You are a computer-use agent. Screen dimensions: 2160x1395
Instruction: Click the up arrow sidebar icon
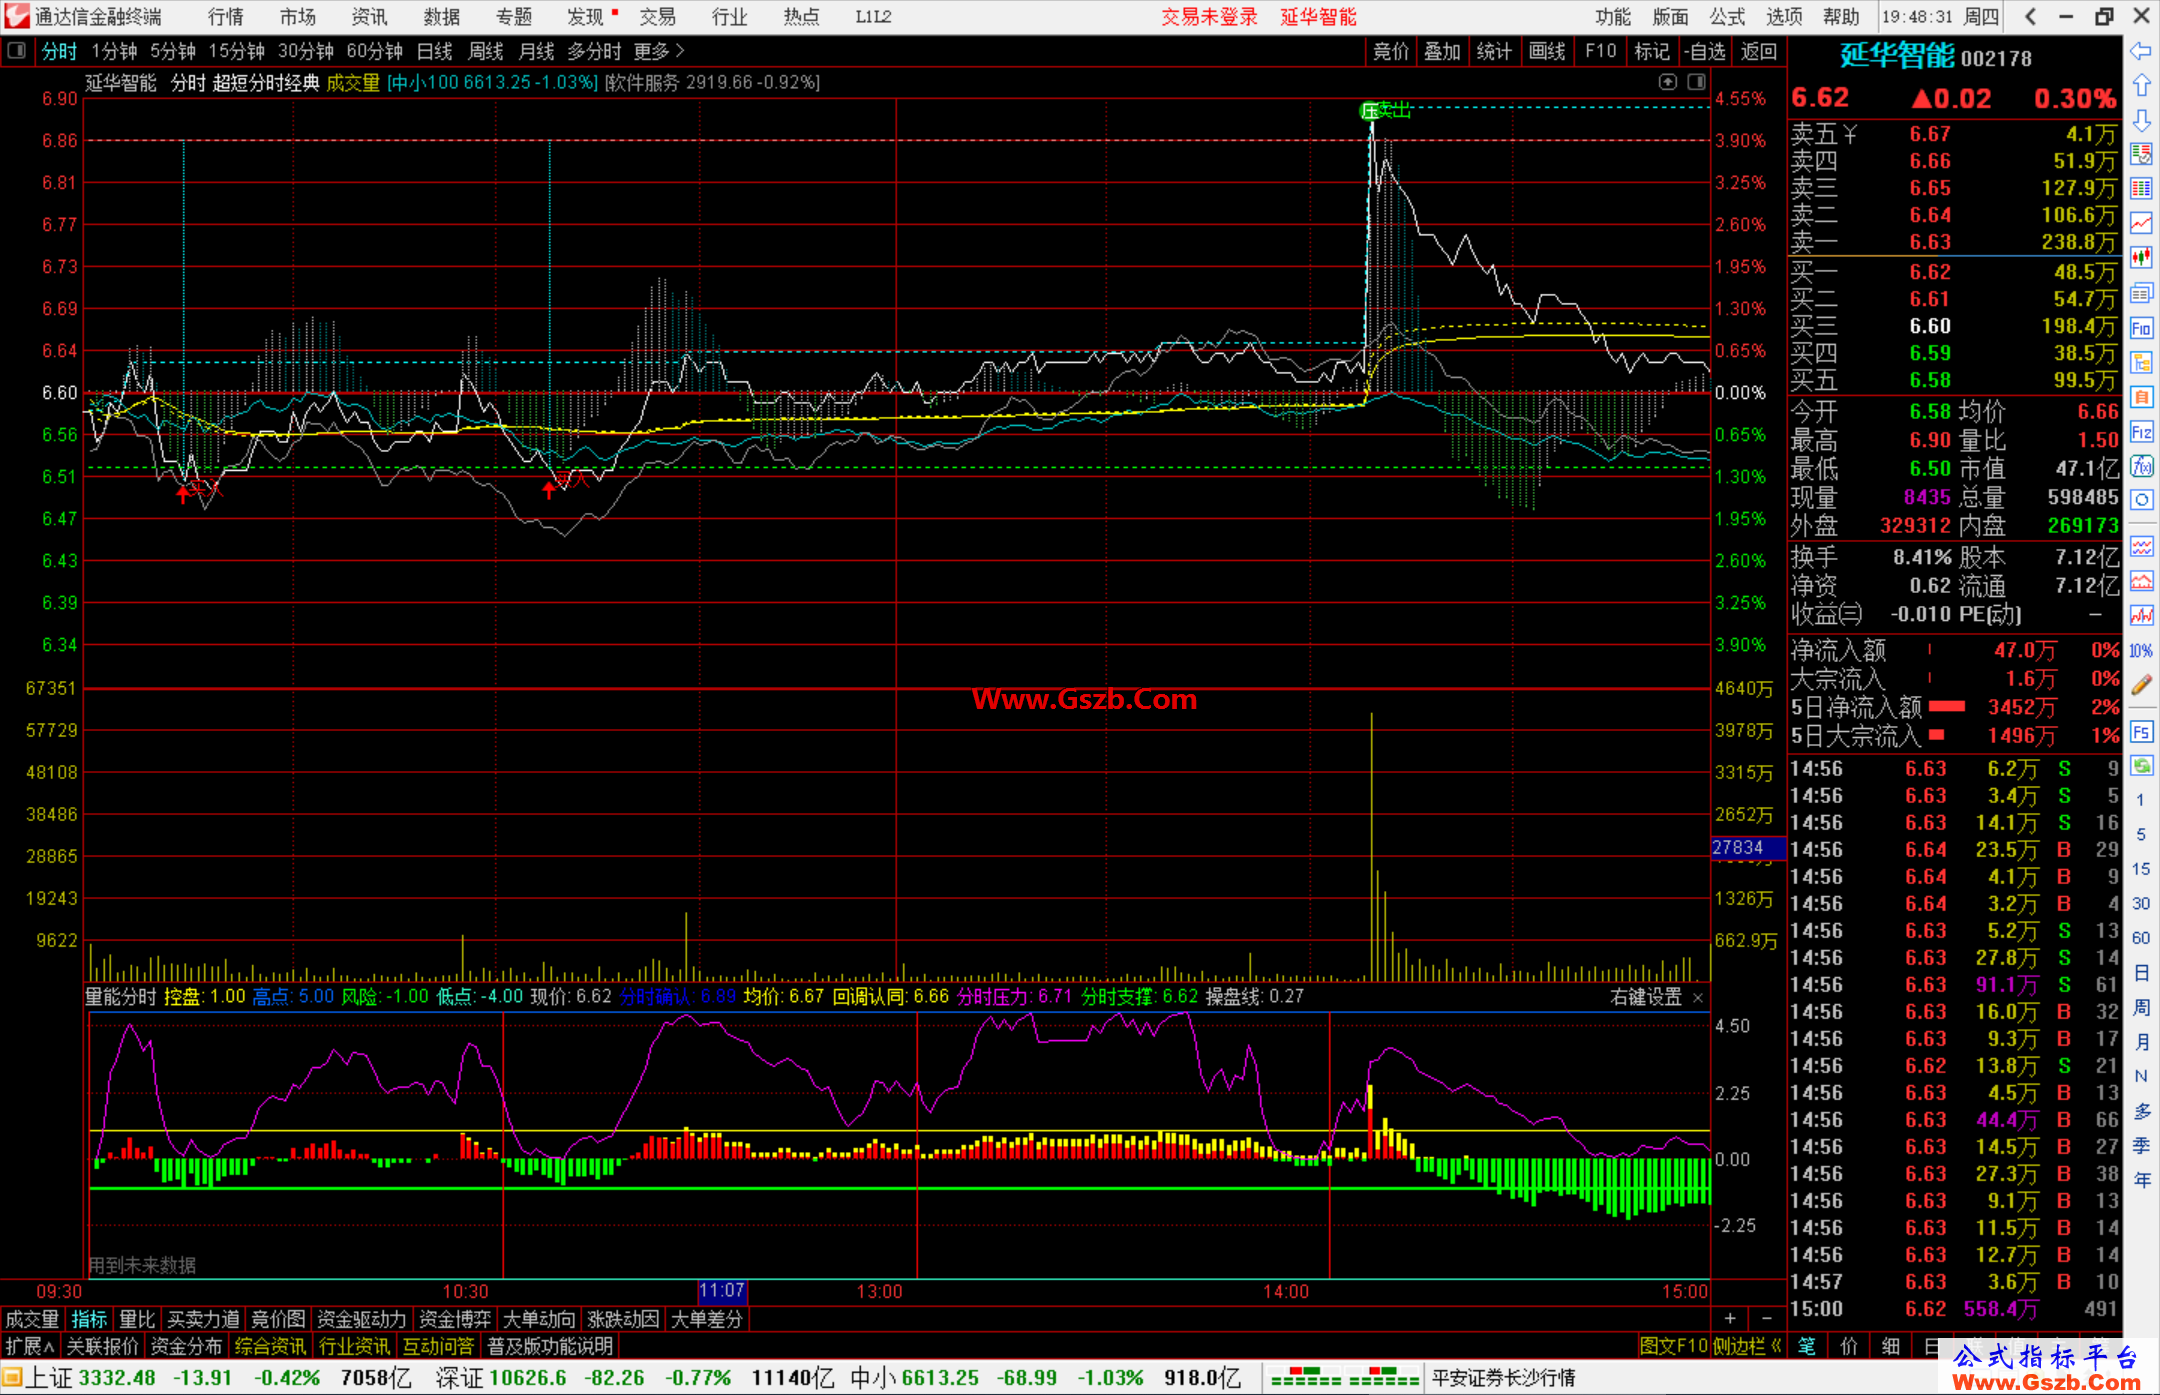click(x=2141, y=86)
